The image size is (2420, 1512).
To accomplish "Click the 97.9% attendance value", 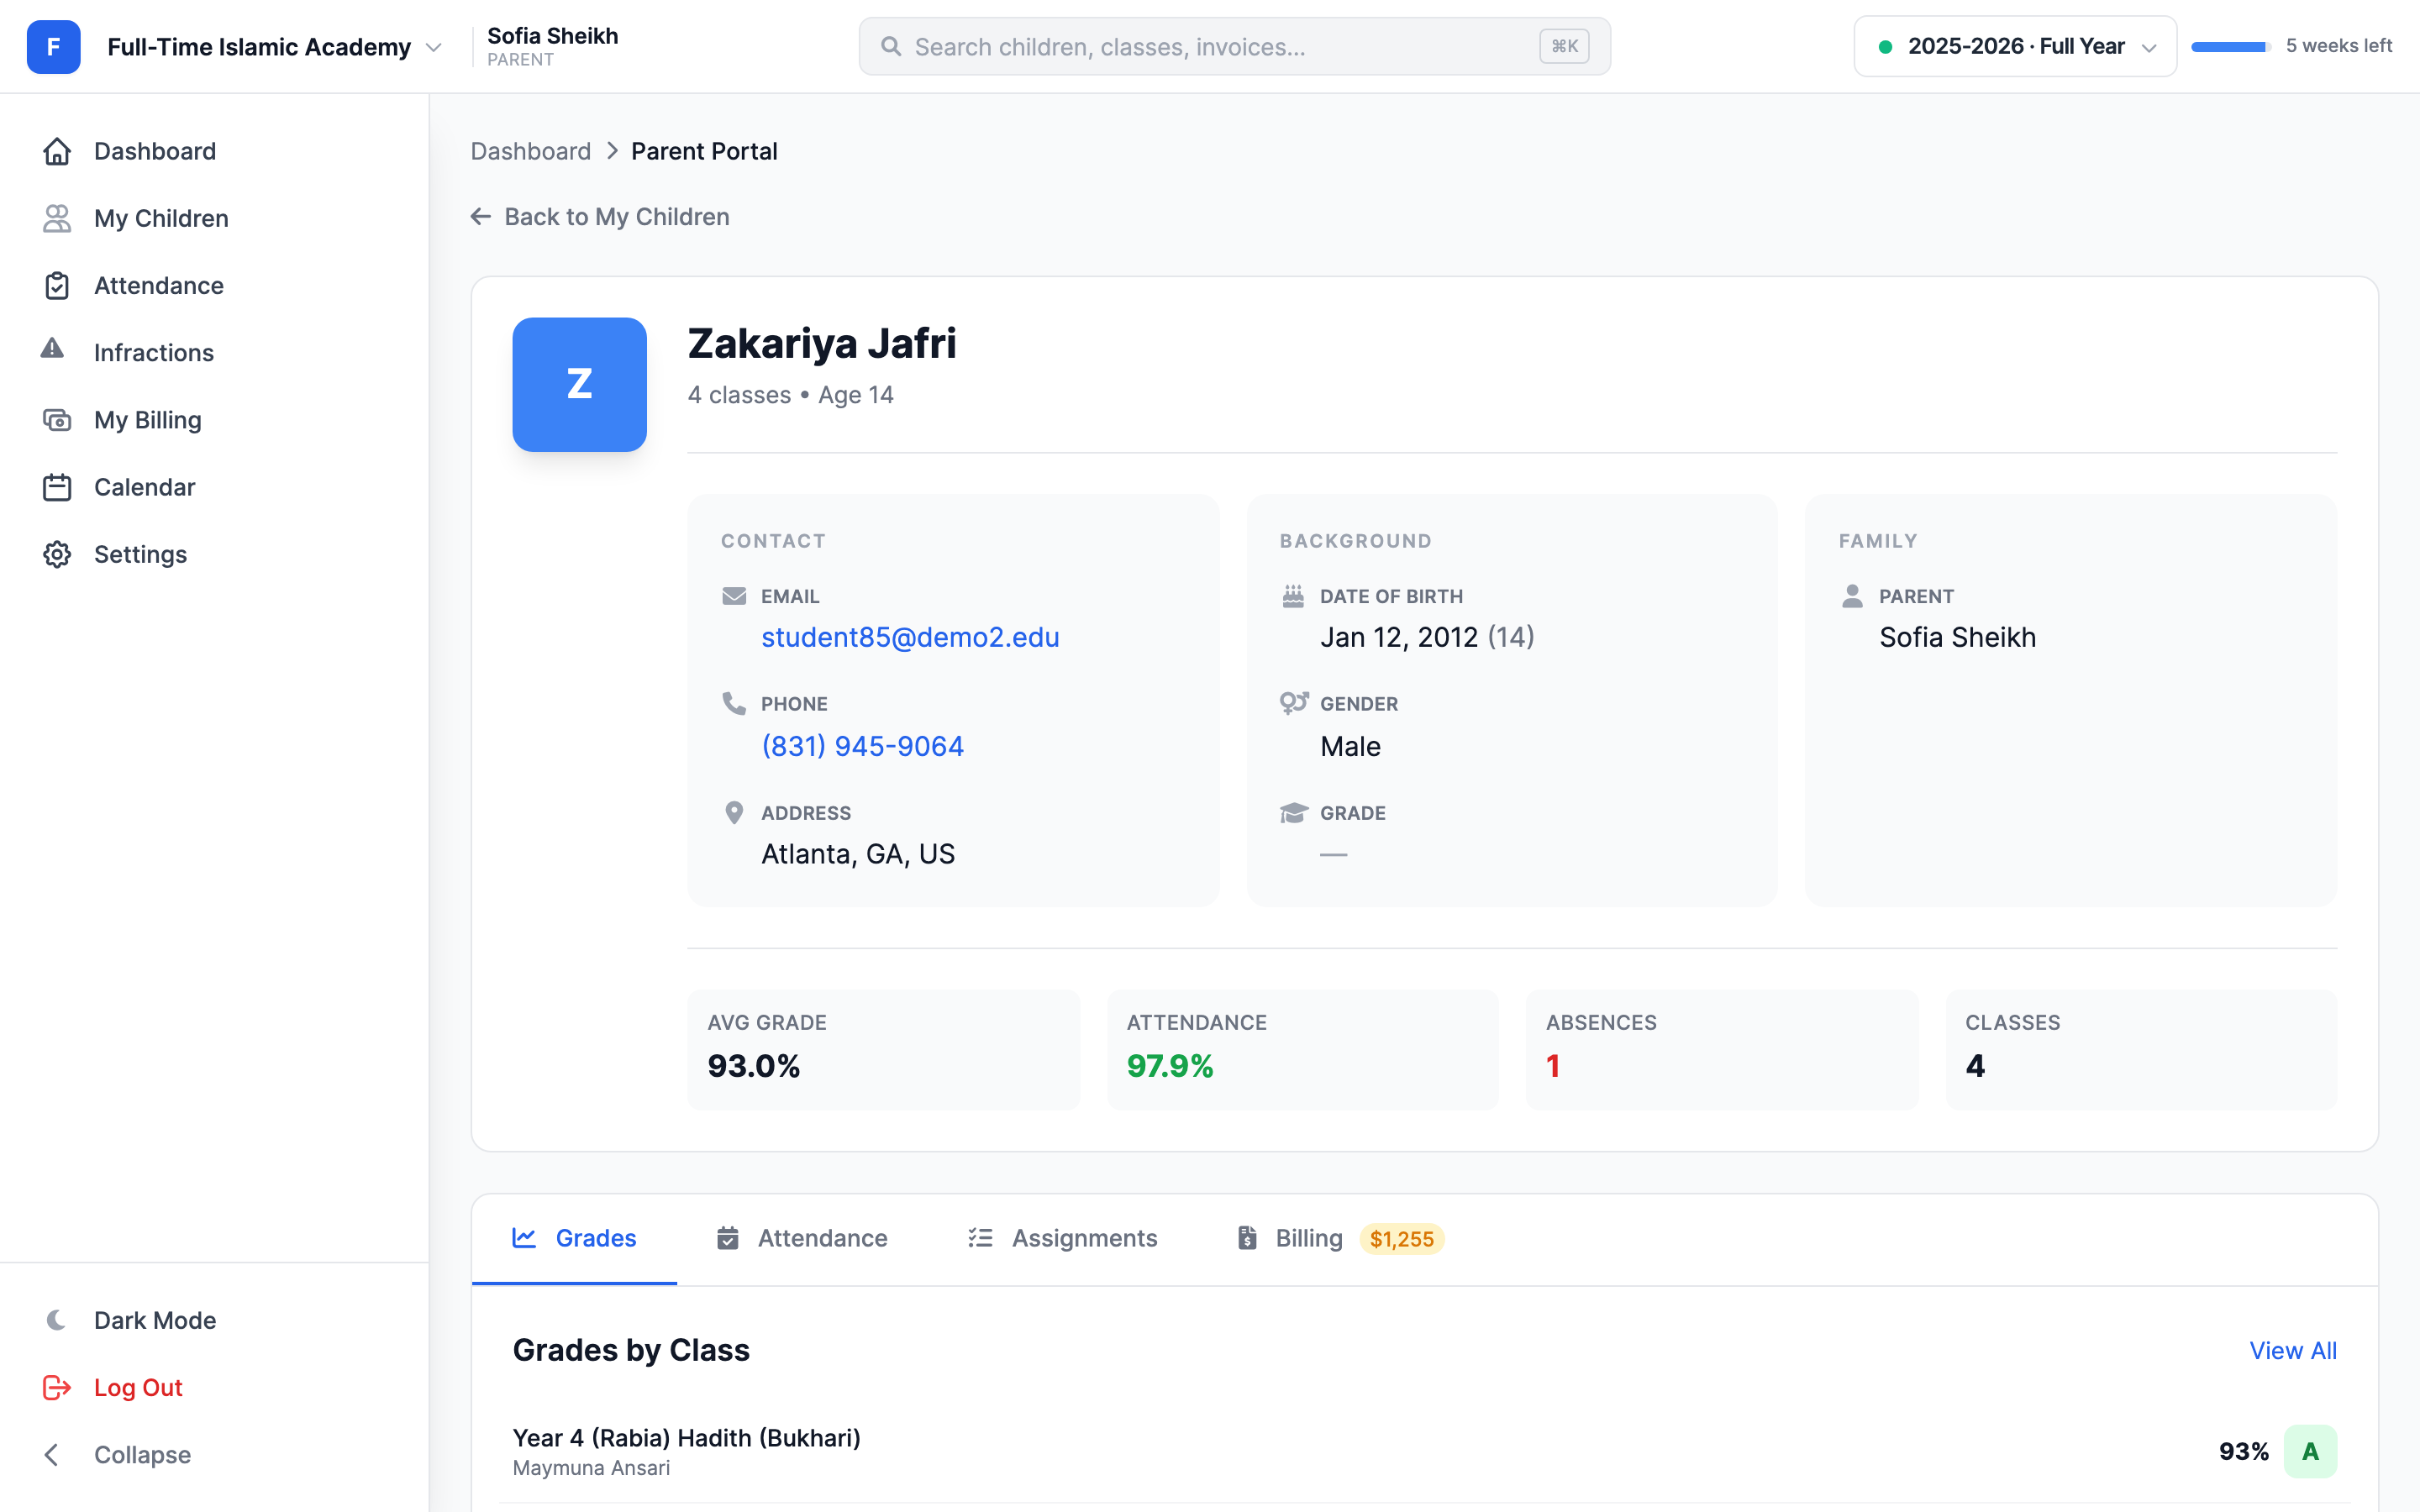I will pyautogui.click(x=1170, y=1066).
